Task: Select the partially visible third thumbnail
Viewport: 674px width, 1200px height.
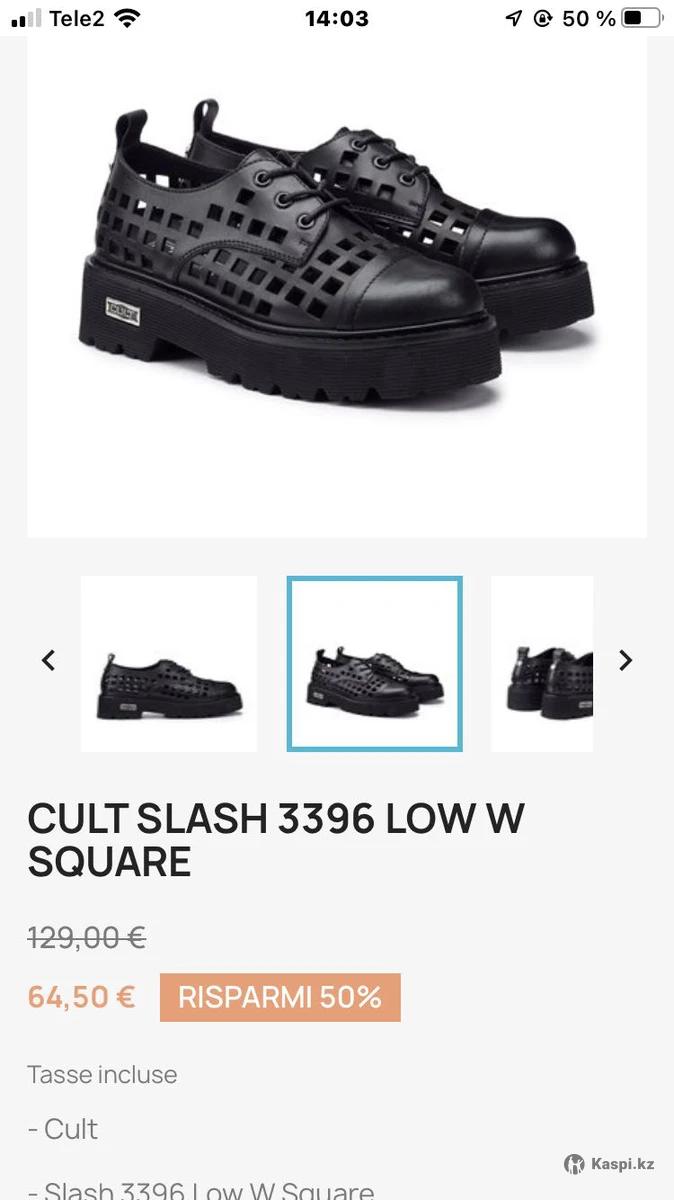Action: 542,664
